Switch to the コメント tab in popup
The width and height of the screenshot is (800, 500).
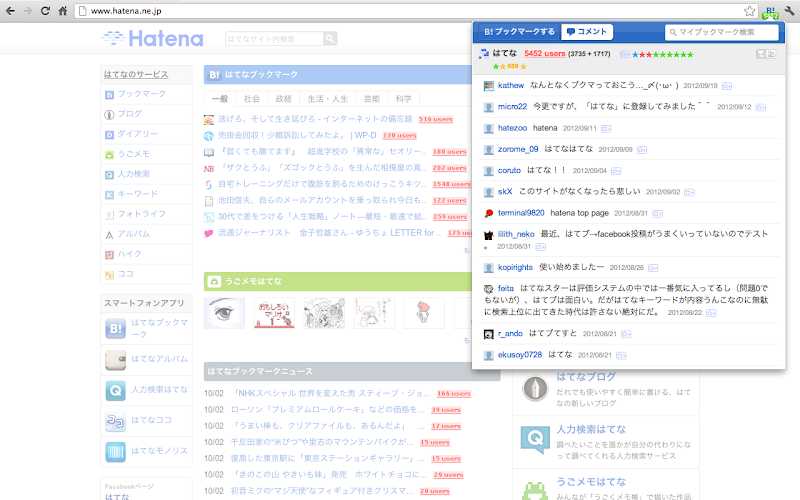click(587, 32)
